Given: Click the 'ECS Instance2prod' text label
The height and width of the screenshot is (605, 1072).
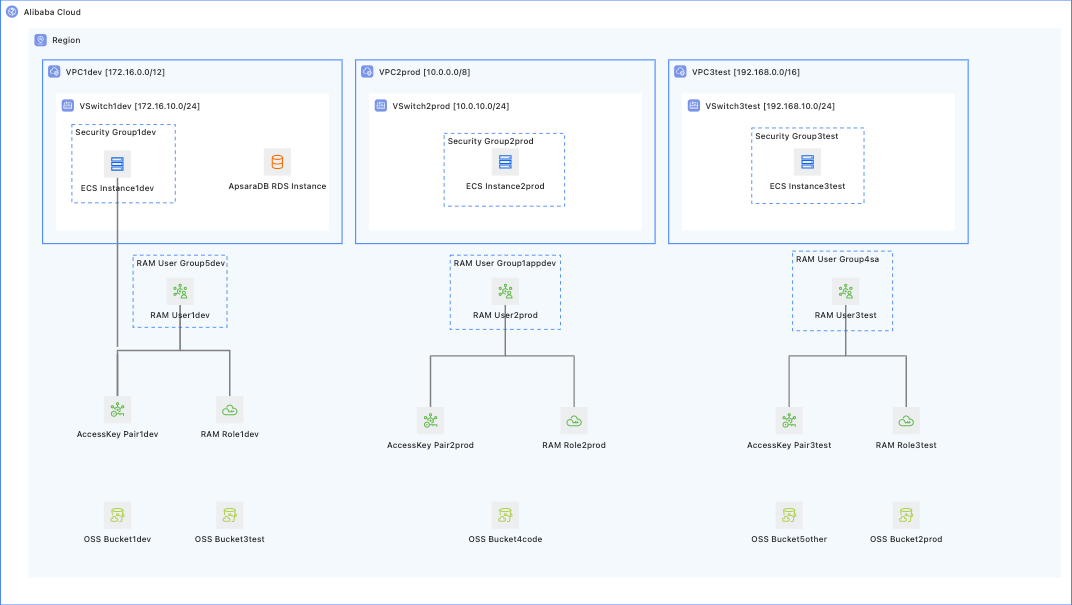Looking at the screenshot, I should [x=505, y=186].
